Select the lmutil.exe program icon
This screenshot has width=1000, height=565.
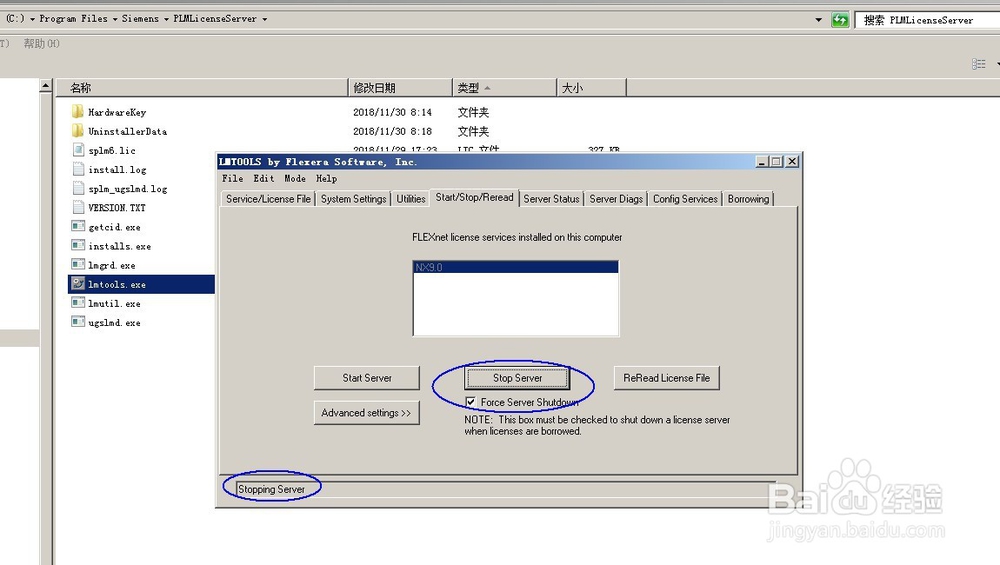click(x=78, y=303)
